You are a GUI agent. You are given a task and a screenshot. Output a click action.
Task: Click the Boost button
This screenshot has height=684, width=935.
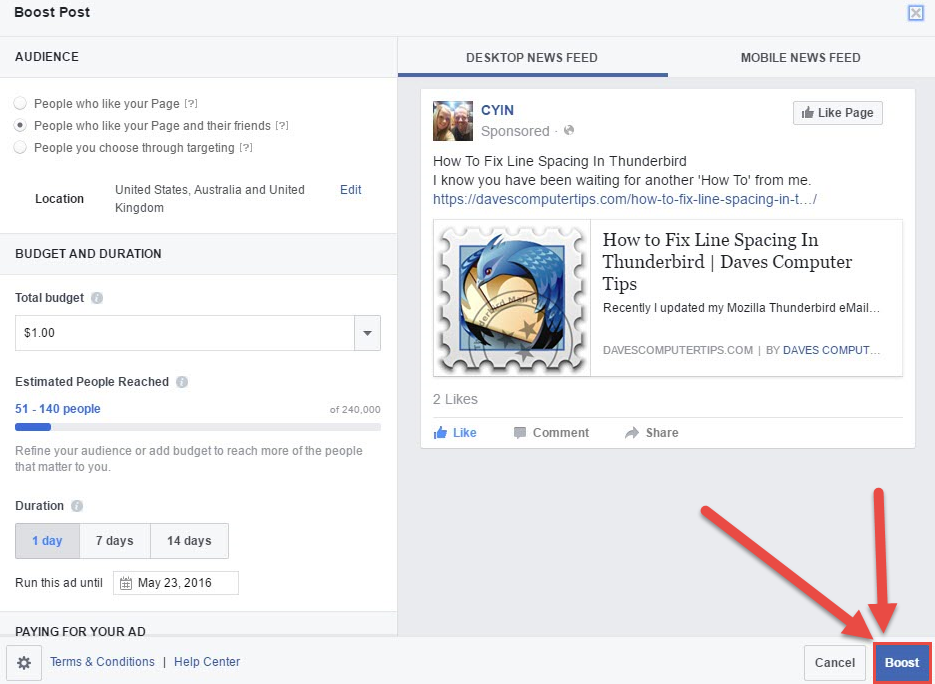(902, 663)
